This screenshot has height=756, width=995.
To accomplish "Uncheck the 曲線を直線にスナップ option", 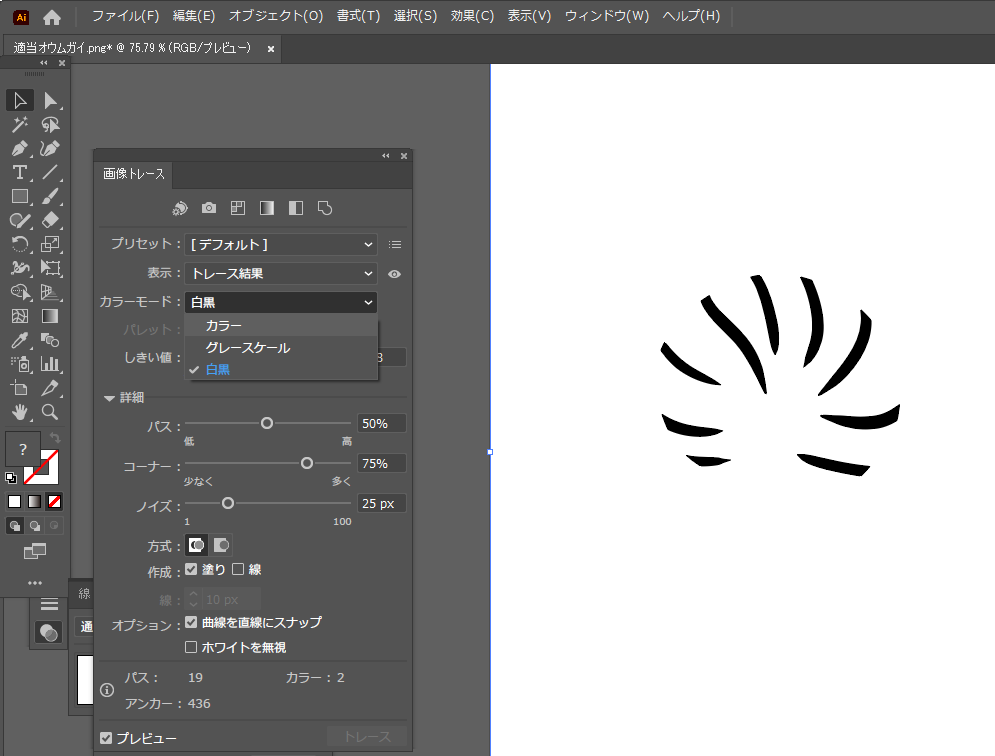I will pyautogui.click(x=192, y=622).
